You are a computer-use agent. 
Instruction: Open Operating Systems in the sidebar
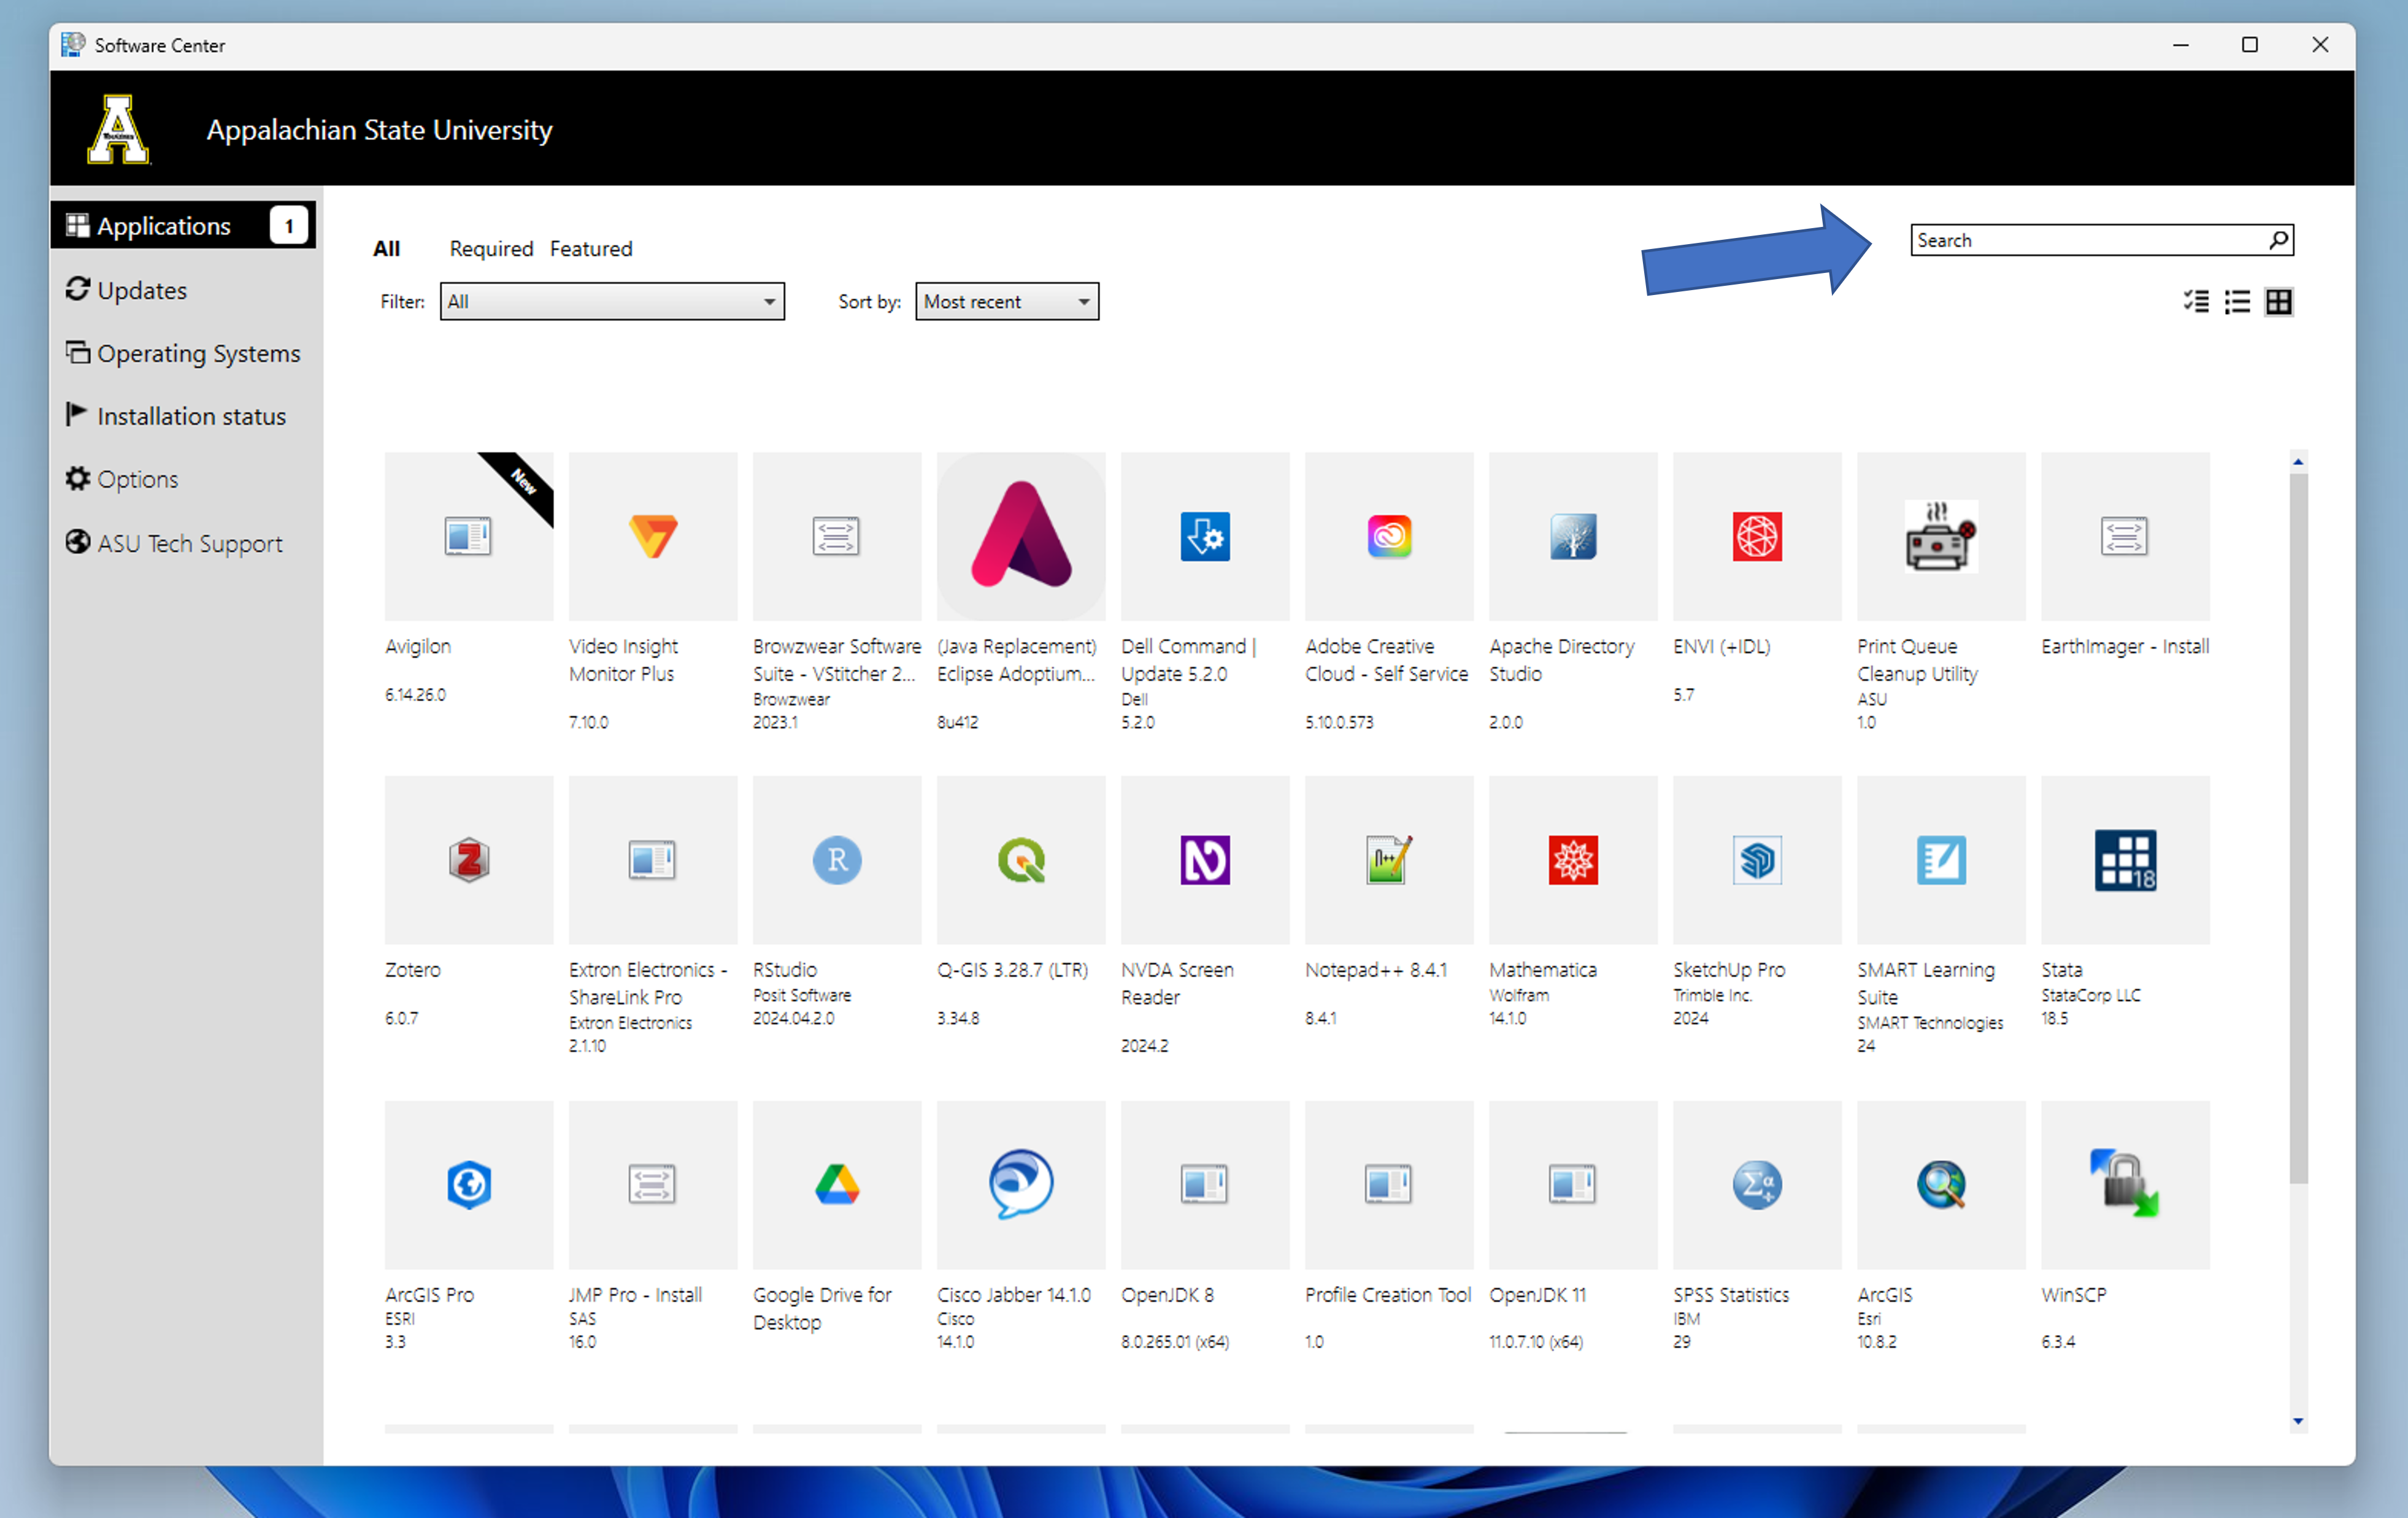pos(184,353)
